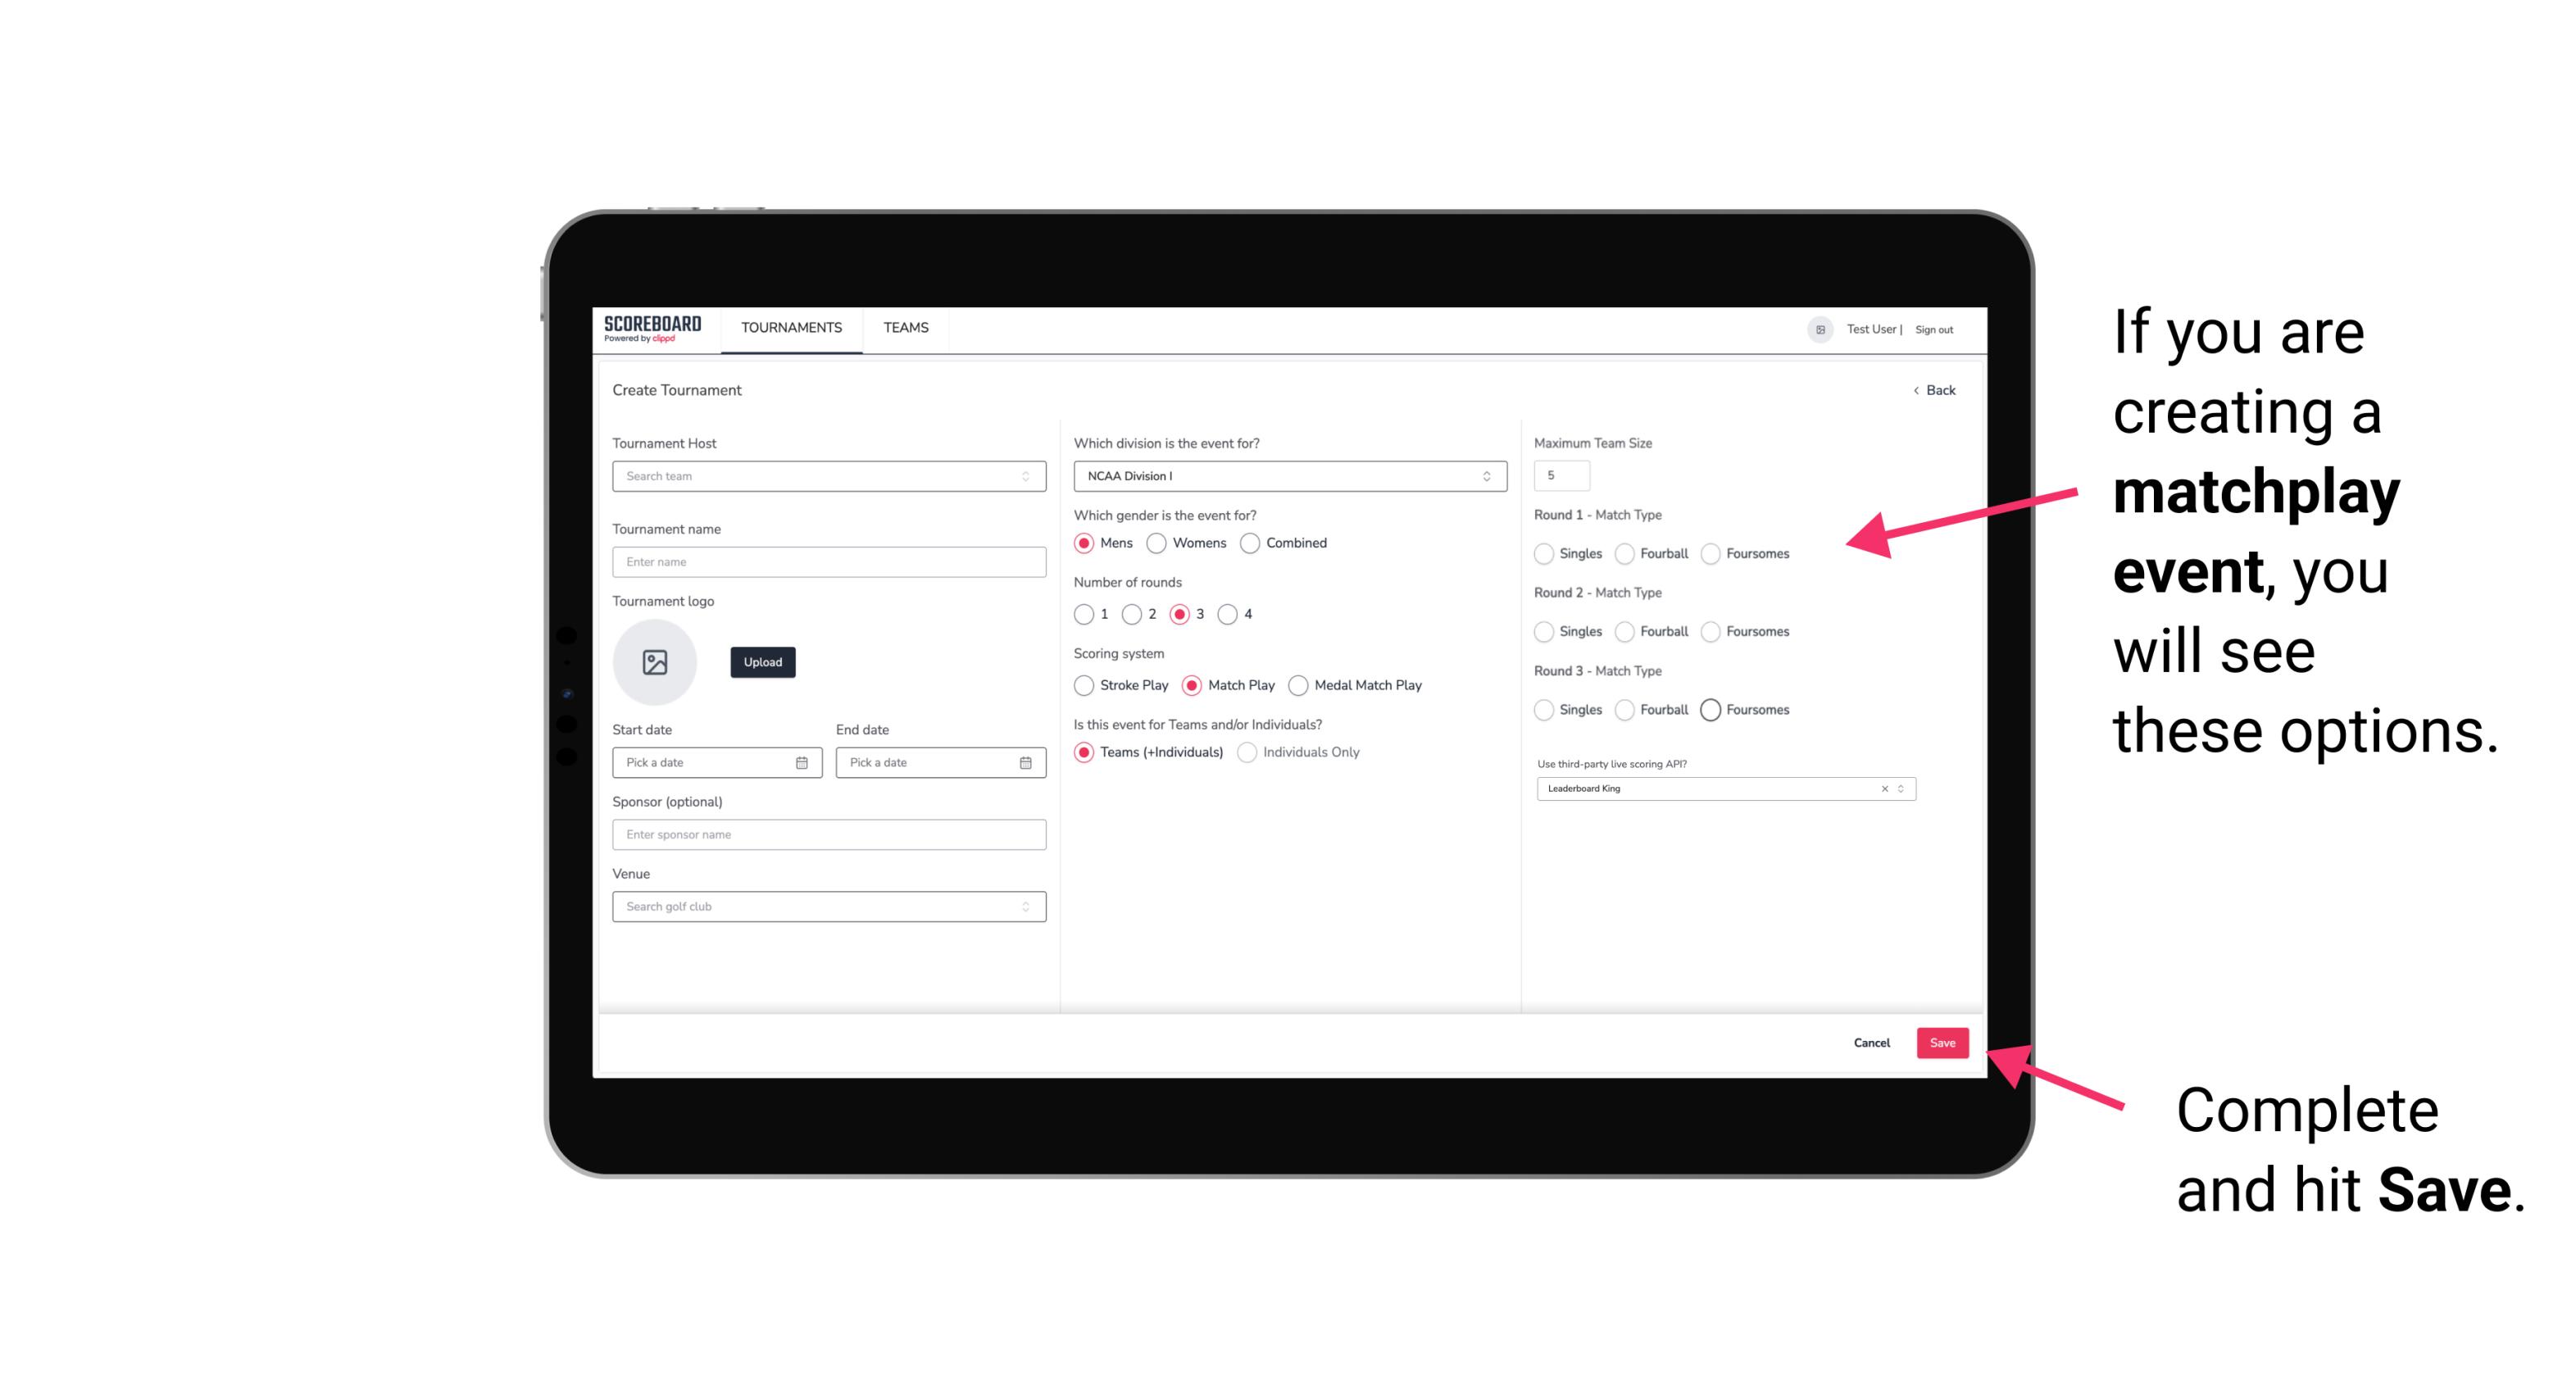Select the Womens gender radio button

pyautogui.click(x=1156, y=543)
